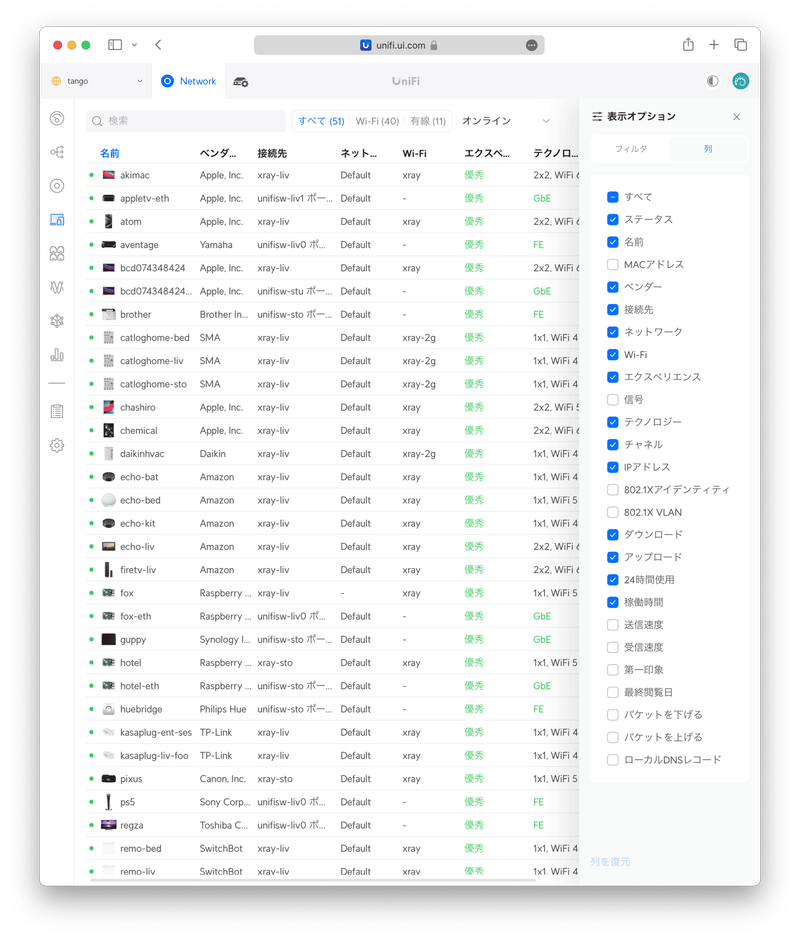This screenshot has width=800, height=938.
Task: Open the statistics bar chart sidebar icon
Action: pos(57,354)
